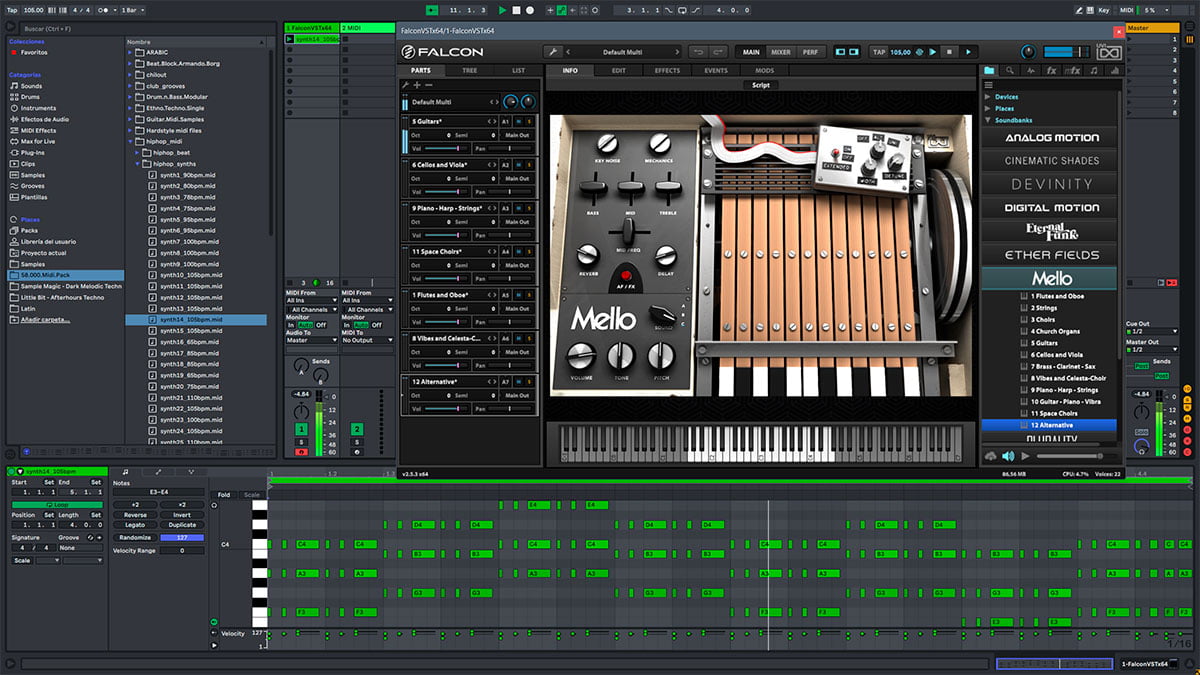Open the music note tab in Falcon browser
This screenshot has height=675, width=1200.
click(x=1095, y=71)
